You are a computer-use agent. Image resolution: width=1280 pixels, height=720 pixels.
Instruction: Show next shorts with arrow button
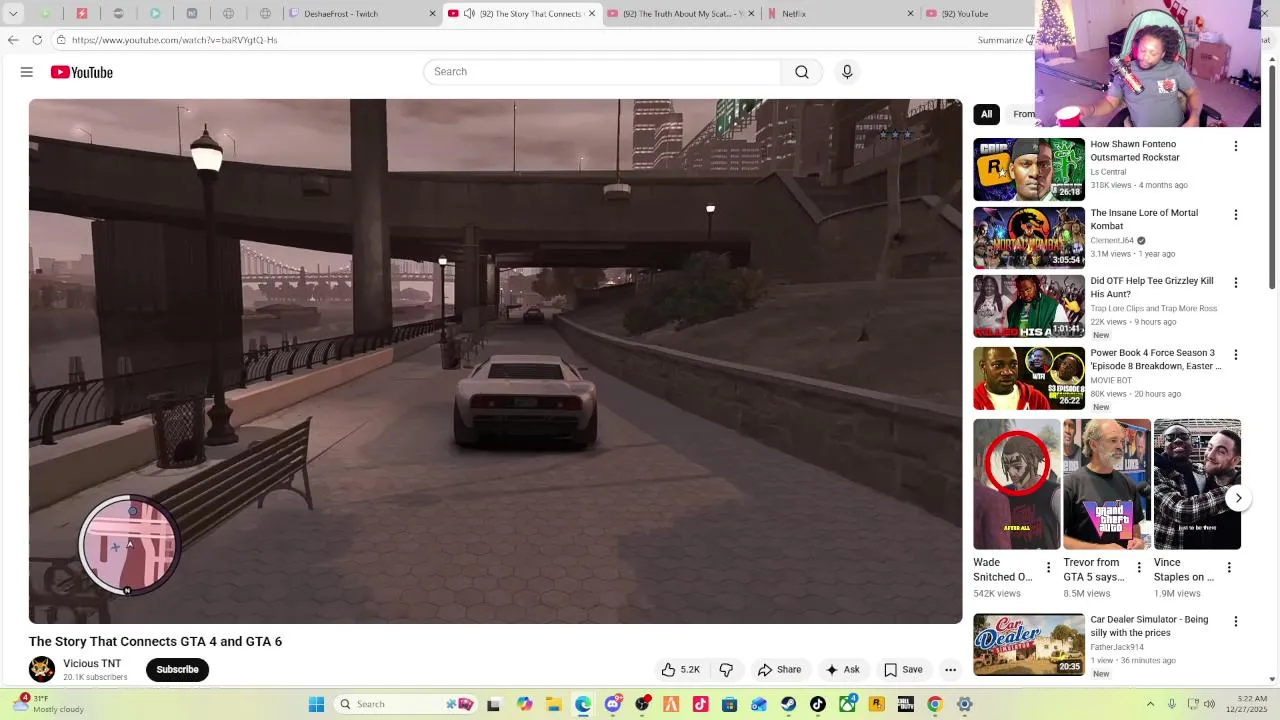[x=1238, y=498]
